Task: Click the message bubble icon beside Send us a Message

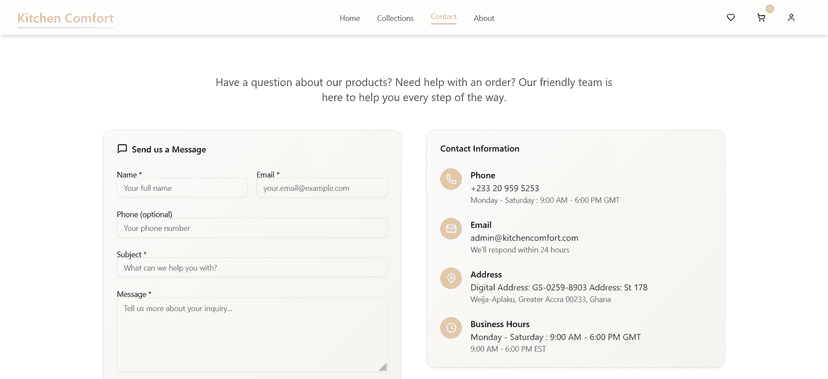Action: point(122,149)
